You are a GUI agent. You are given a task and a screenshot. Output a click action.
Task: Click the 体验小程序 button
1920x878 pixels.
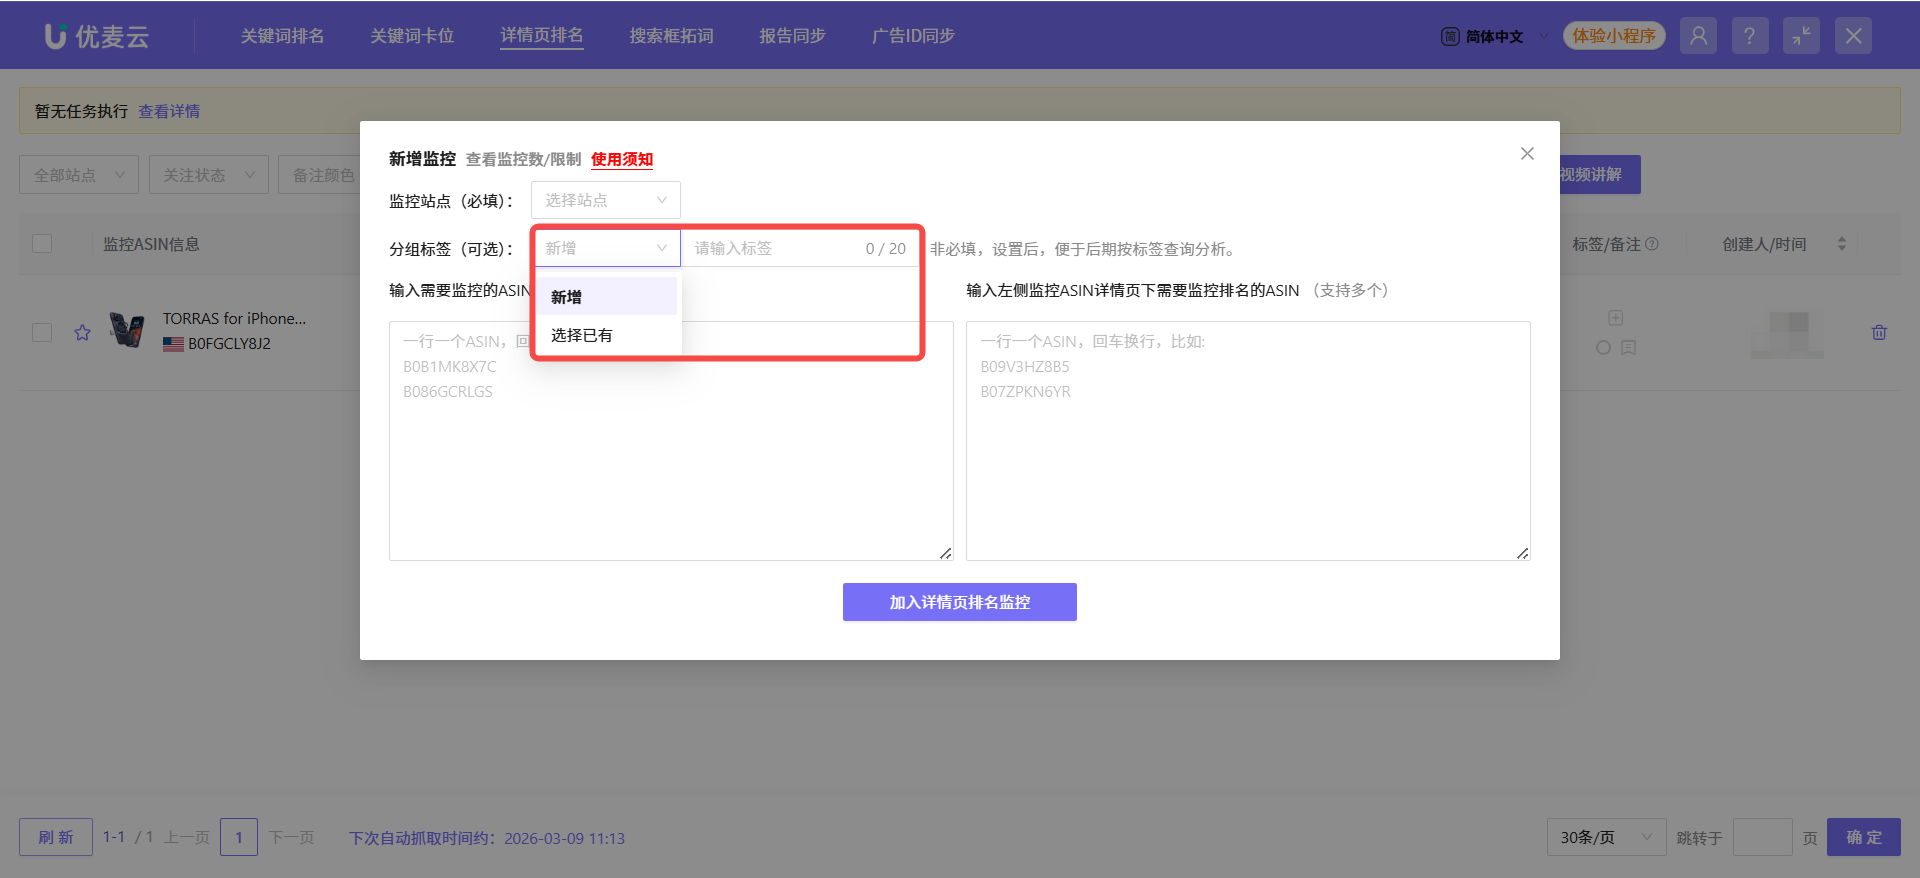(x=1614, y=36)
